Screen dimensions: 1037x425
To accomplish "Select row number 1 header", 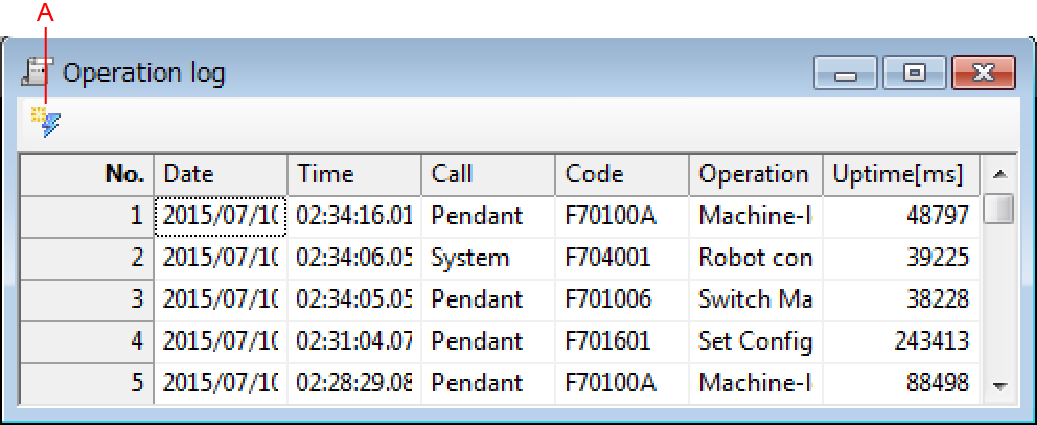I will [87, 215].
